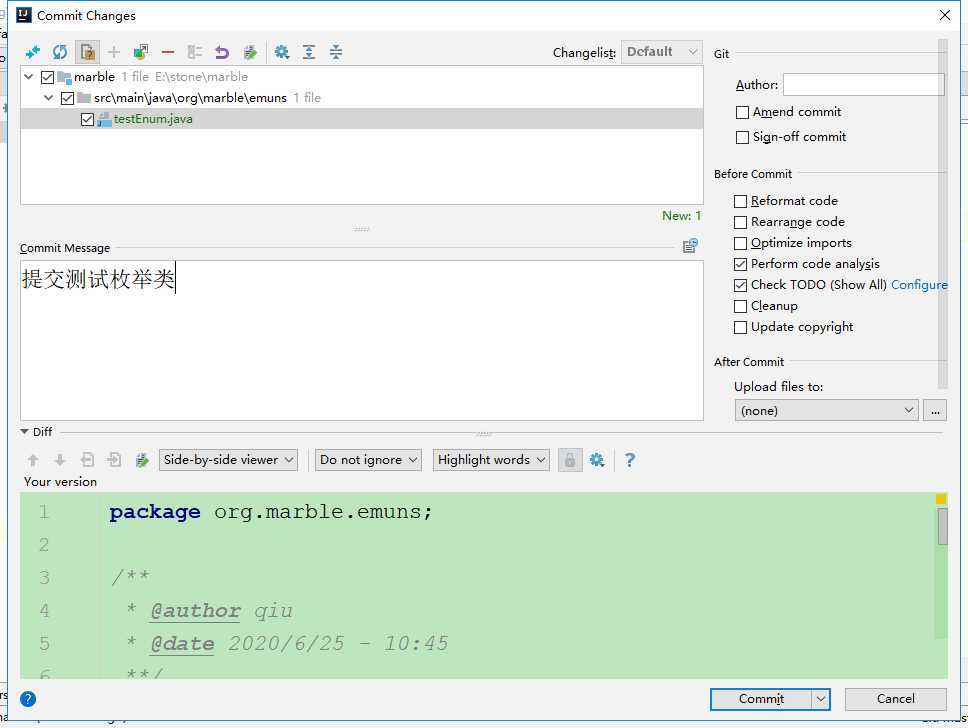The image size is (968, 728).
Task: Open the Changelist Default dropdown
Action: click(x=662, y=52)
